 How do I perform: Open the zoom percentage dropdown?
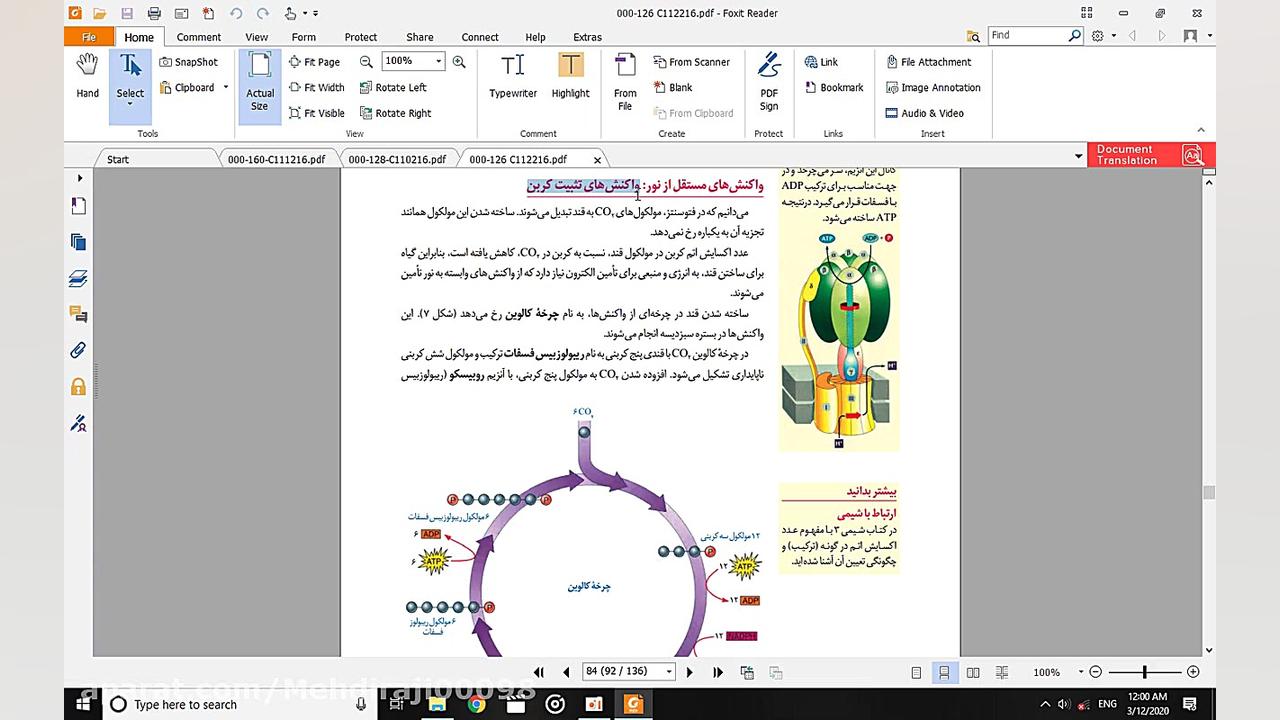(x=438, y=60)
